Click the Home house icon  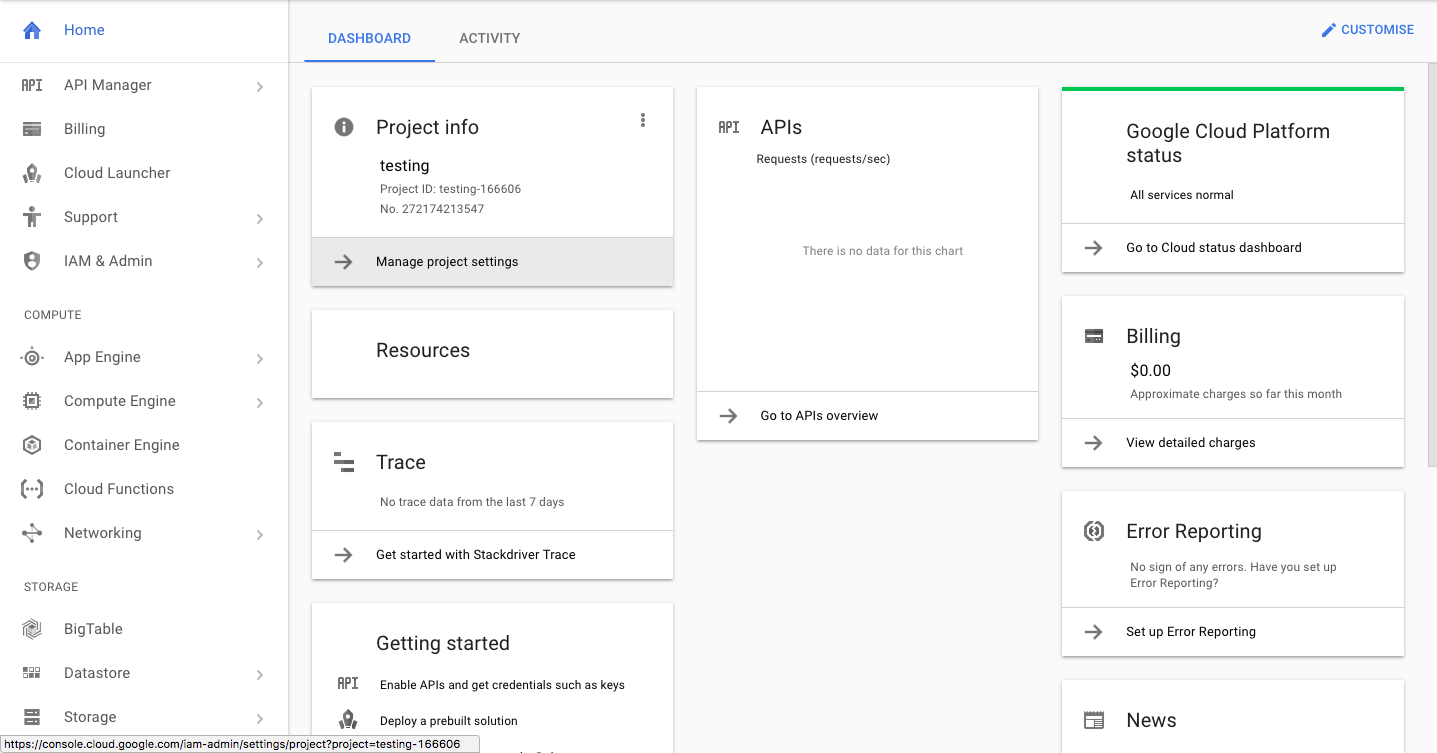click(32, 30)
